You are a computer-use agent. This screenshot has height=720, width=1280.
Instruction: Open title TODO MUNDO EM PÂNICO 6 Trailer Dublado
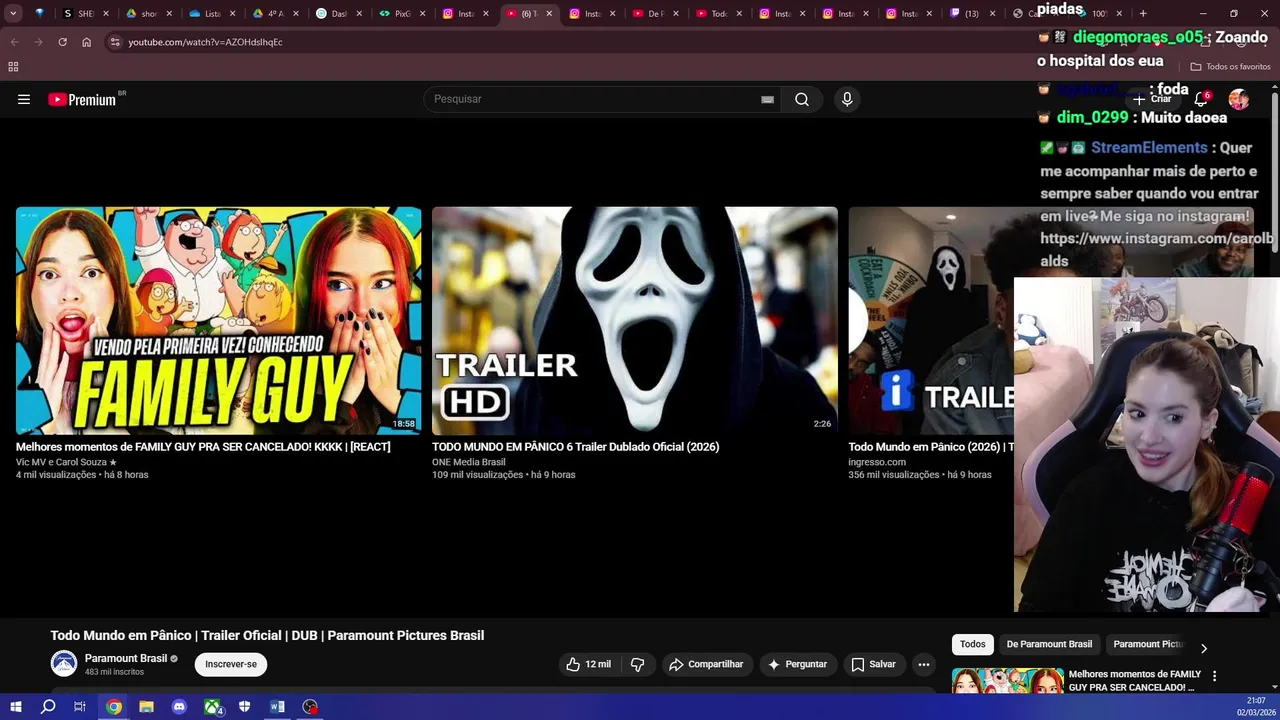coord(575,447)
